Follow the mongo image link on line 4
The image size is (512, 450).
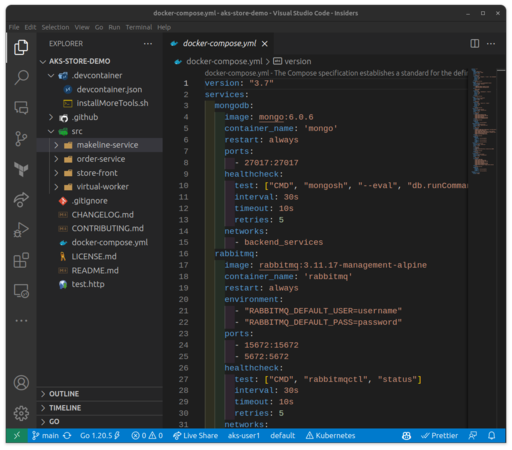(271, 117)
